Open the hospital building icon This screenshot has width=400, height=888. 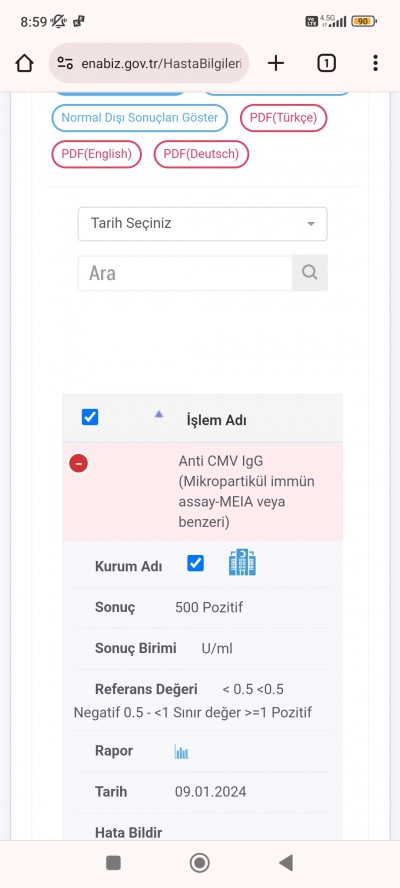(x=242, y=562)
